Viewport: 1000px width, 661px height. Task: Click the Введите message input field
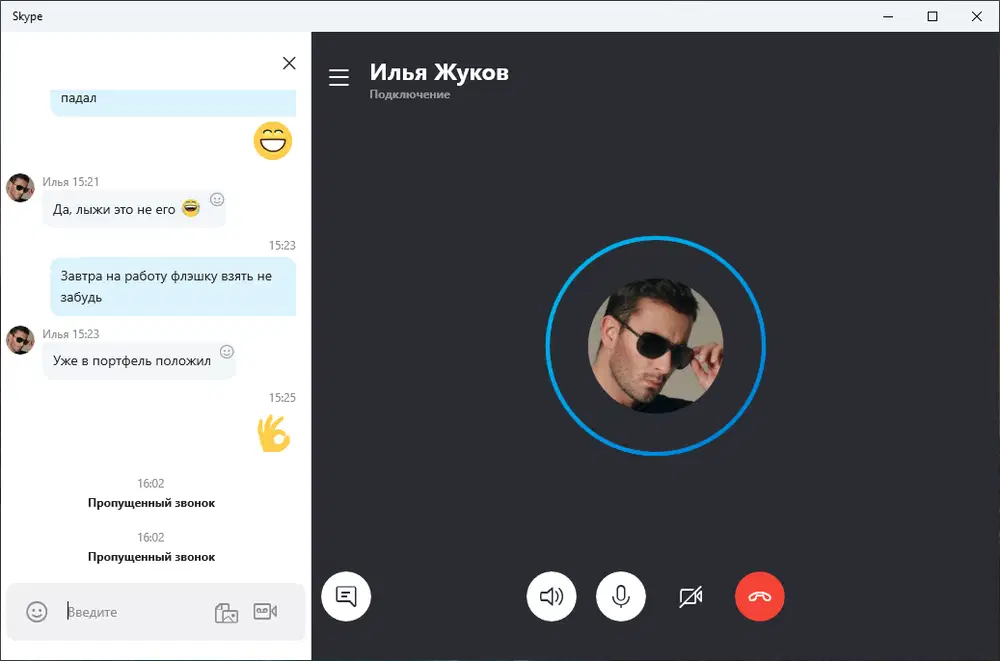[x=137, y=612]
